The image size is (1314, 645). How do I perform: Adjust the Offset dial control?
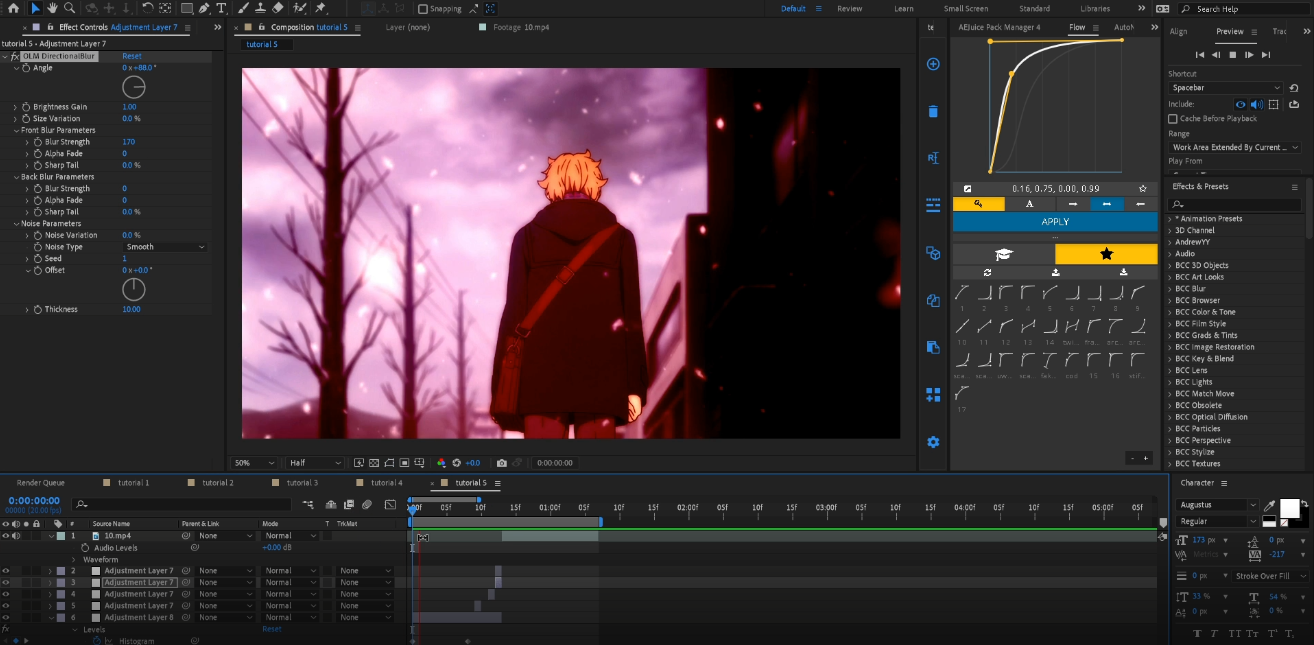(134, 290)
